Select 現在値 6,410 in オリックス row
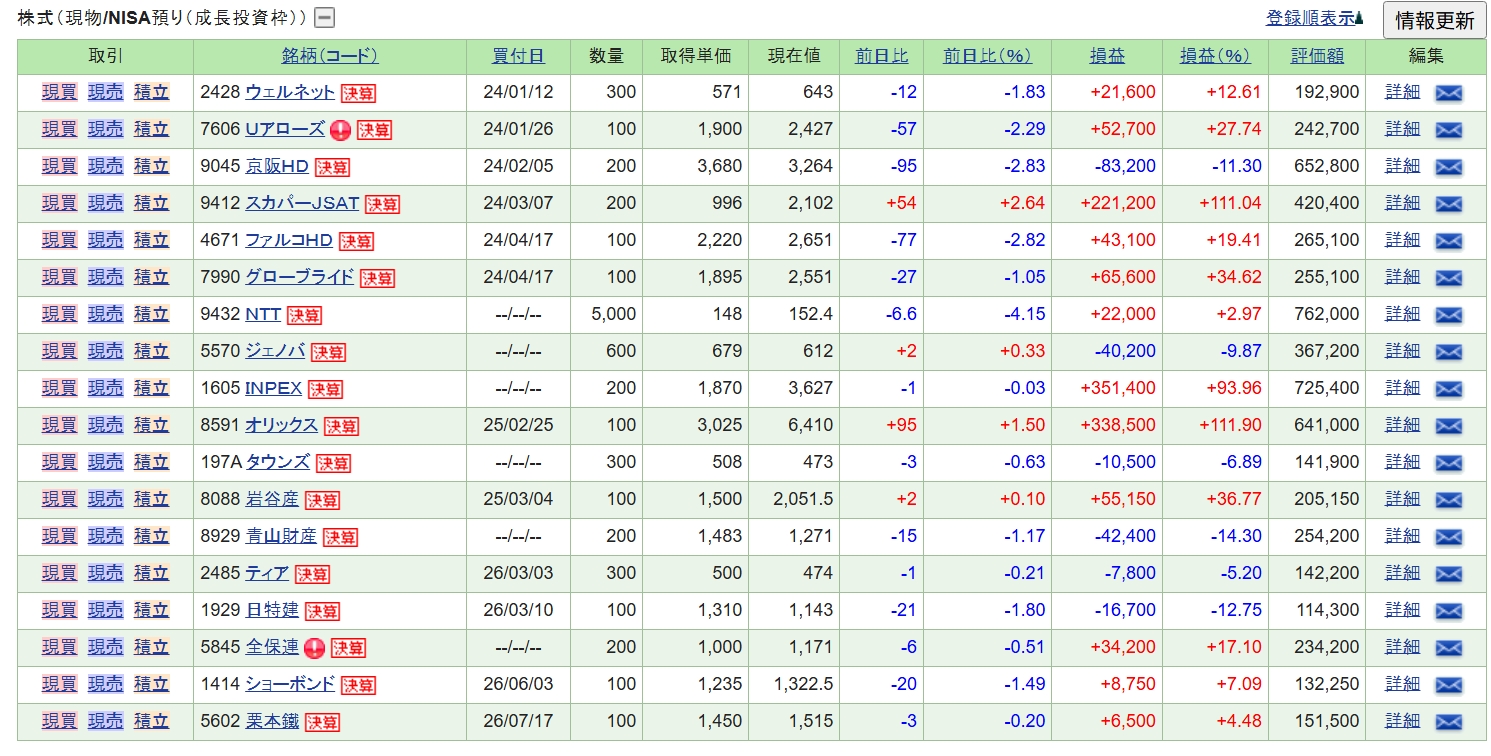 (x=811, y=426)
